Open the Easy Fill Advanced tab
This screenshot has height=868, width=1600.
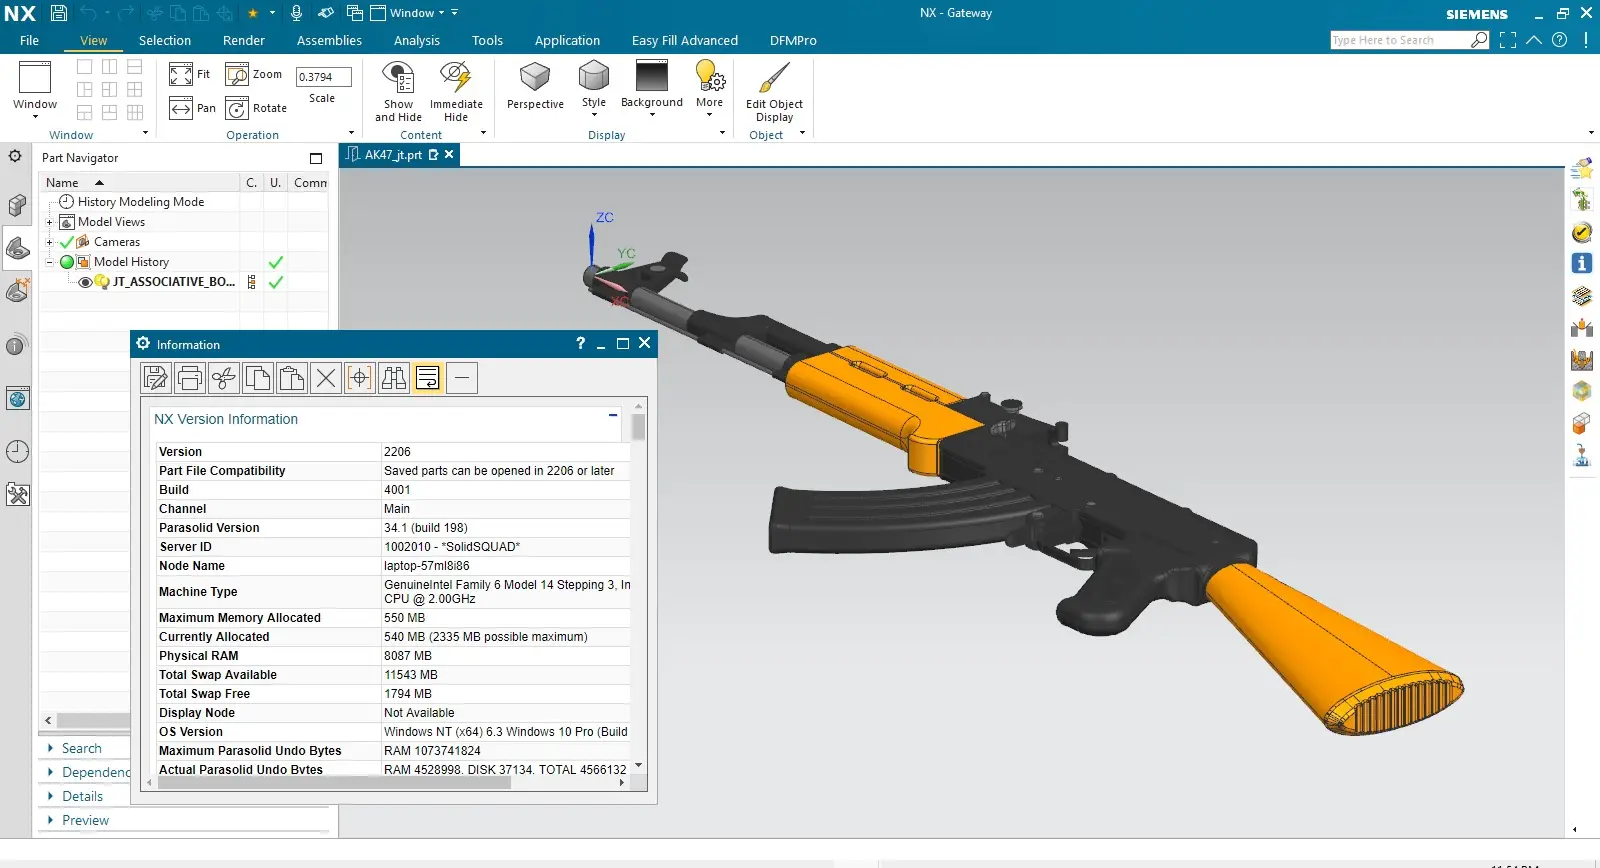click(685, 40)
